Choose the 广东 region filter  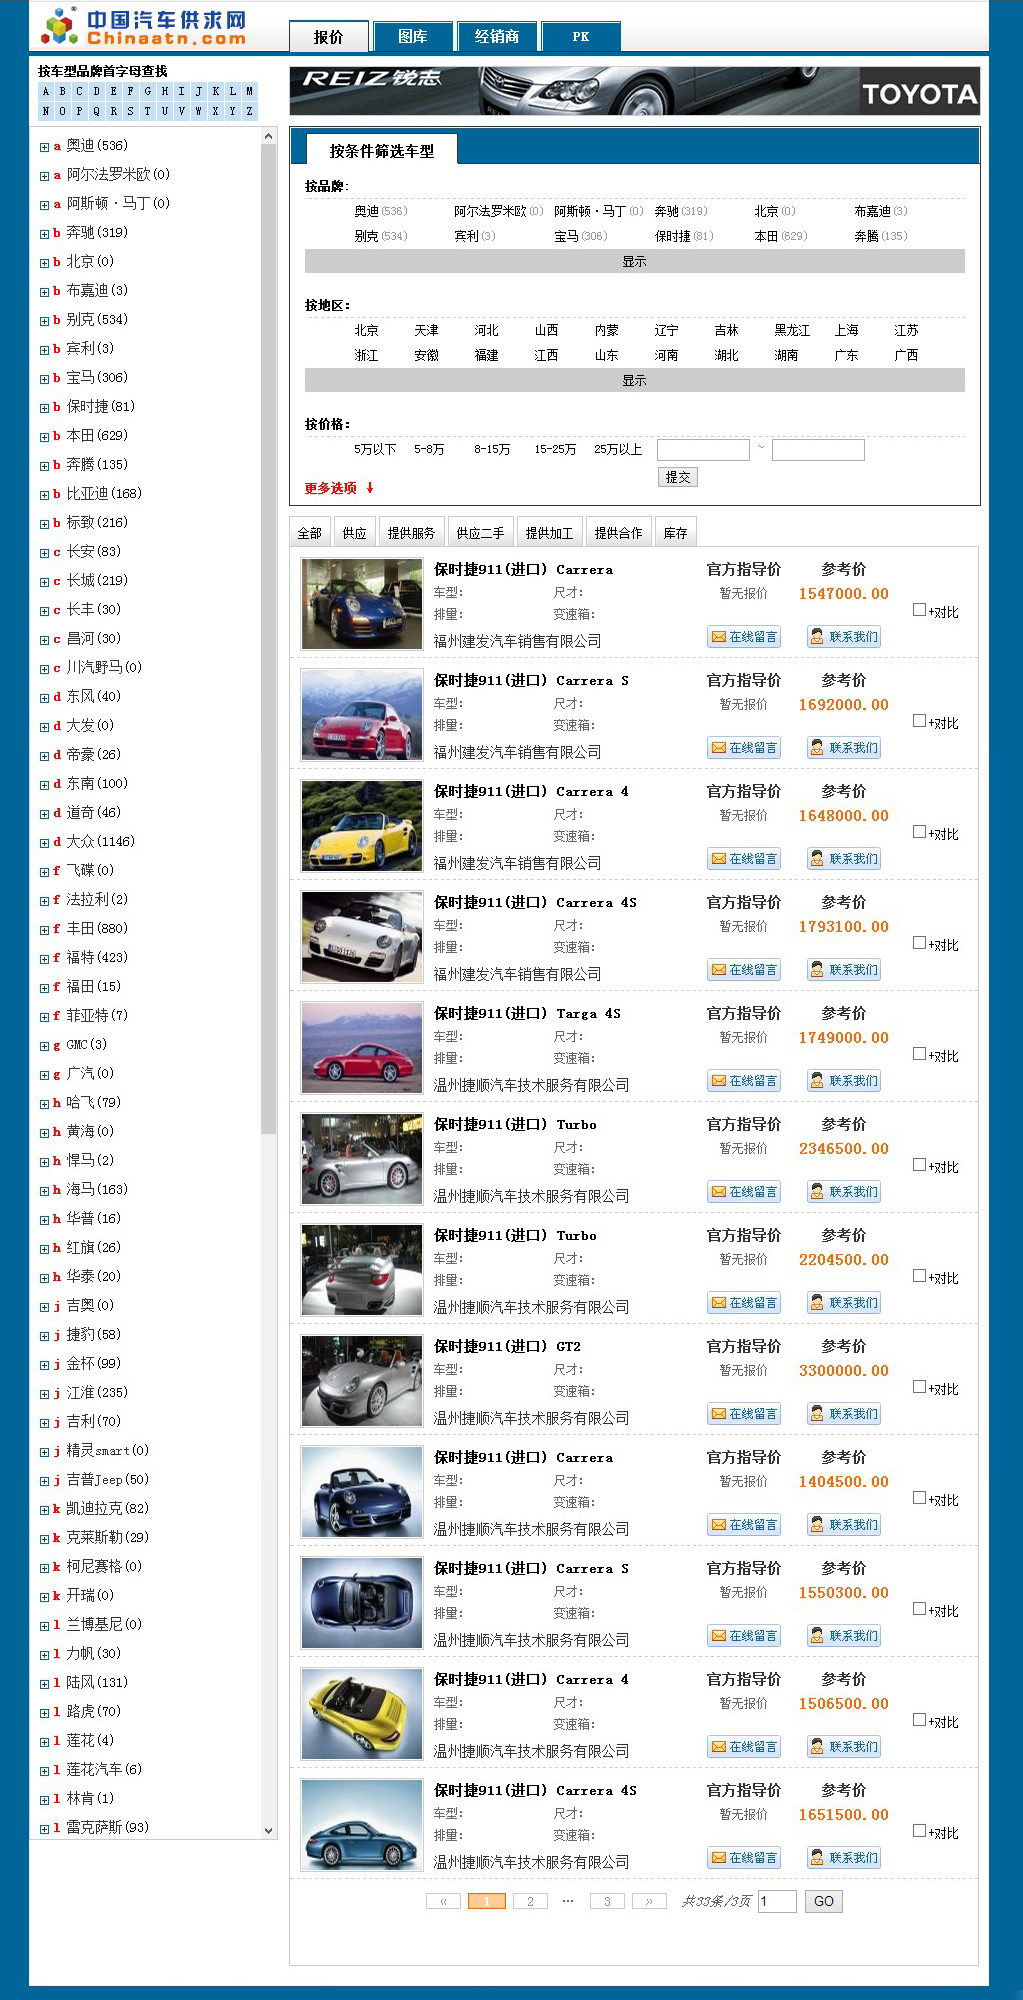click(x=846, y=355)
